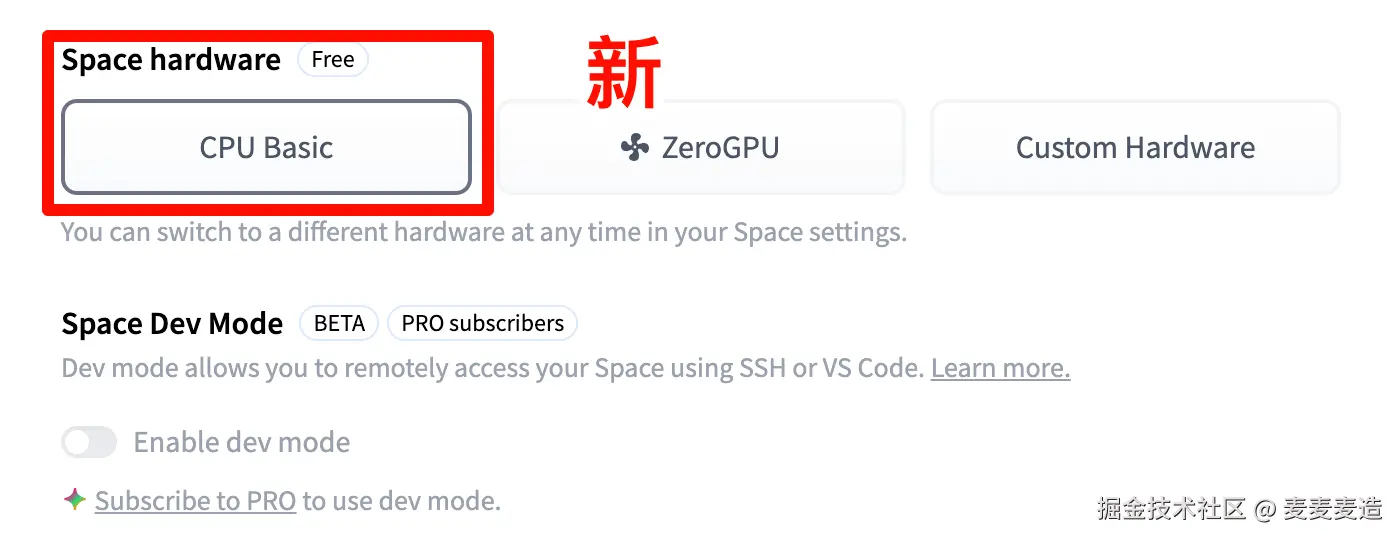The width and height of the screenshot is (1400, 540).
Task: Click the "to use dev mode" text
Action: click(401, 500)
